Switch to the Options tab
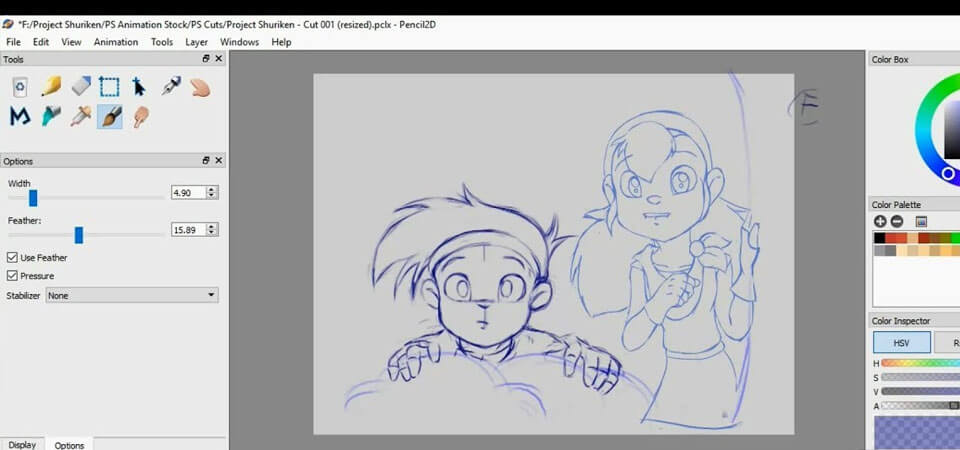 tap(69, 444)
